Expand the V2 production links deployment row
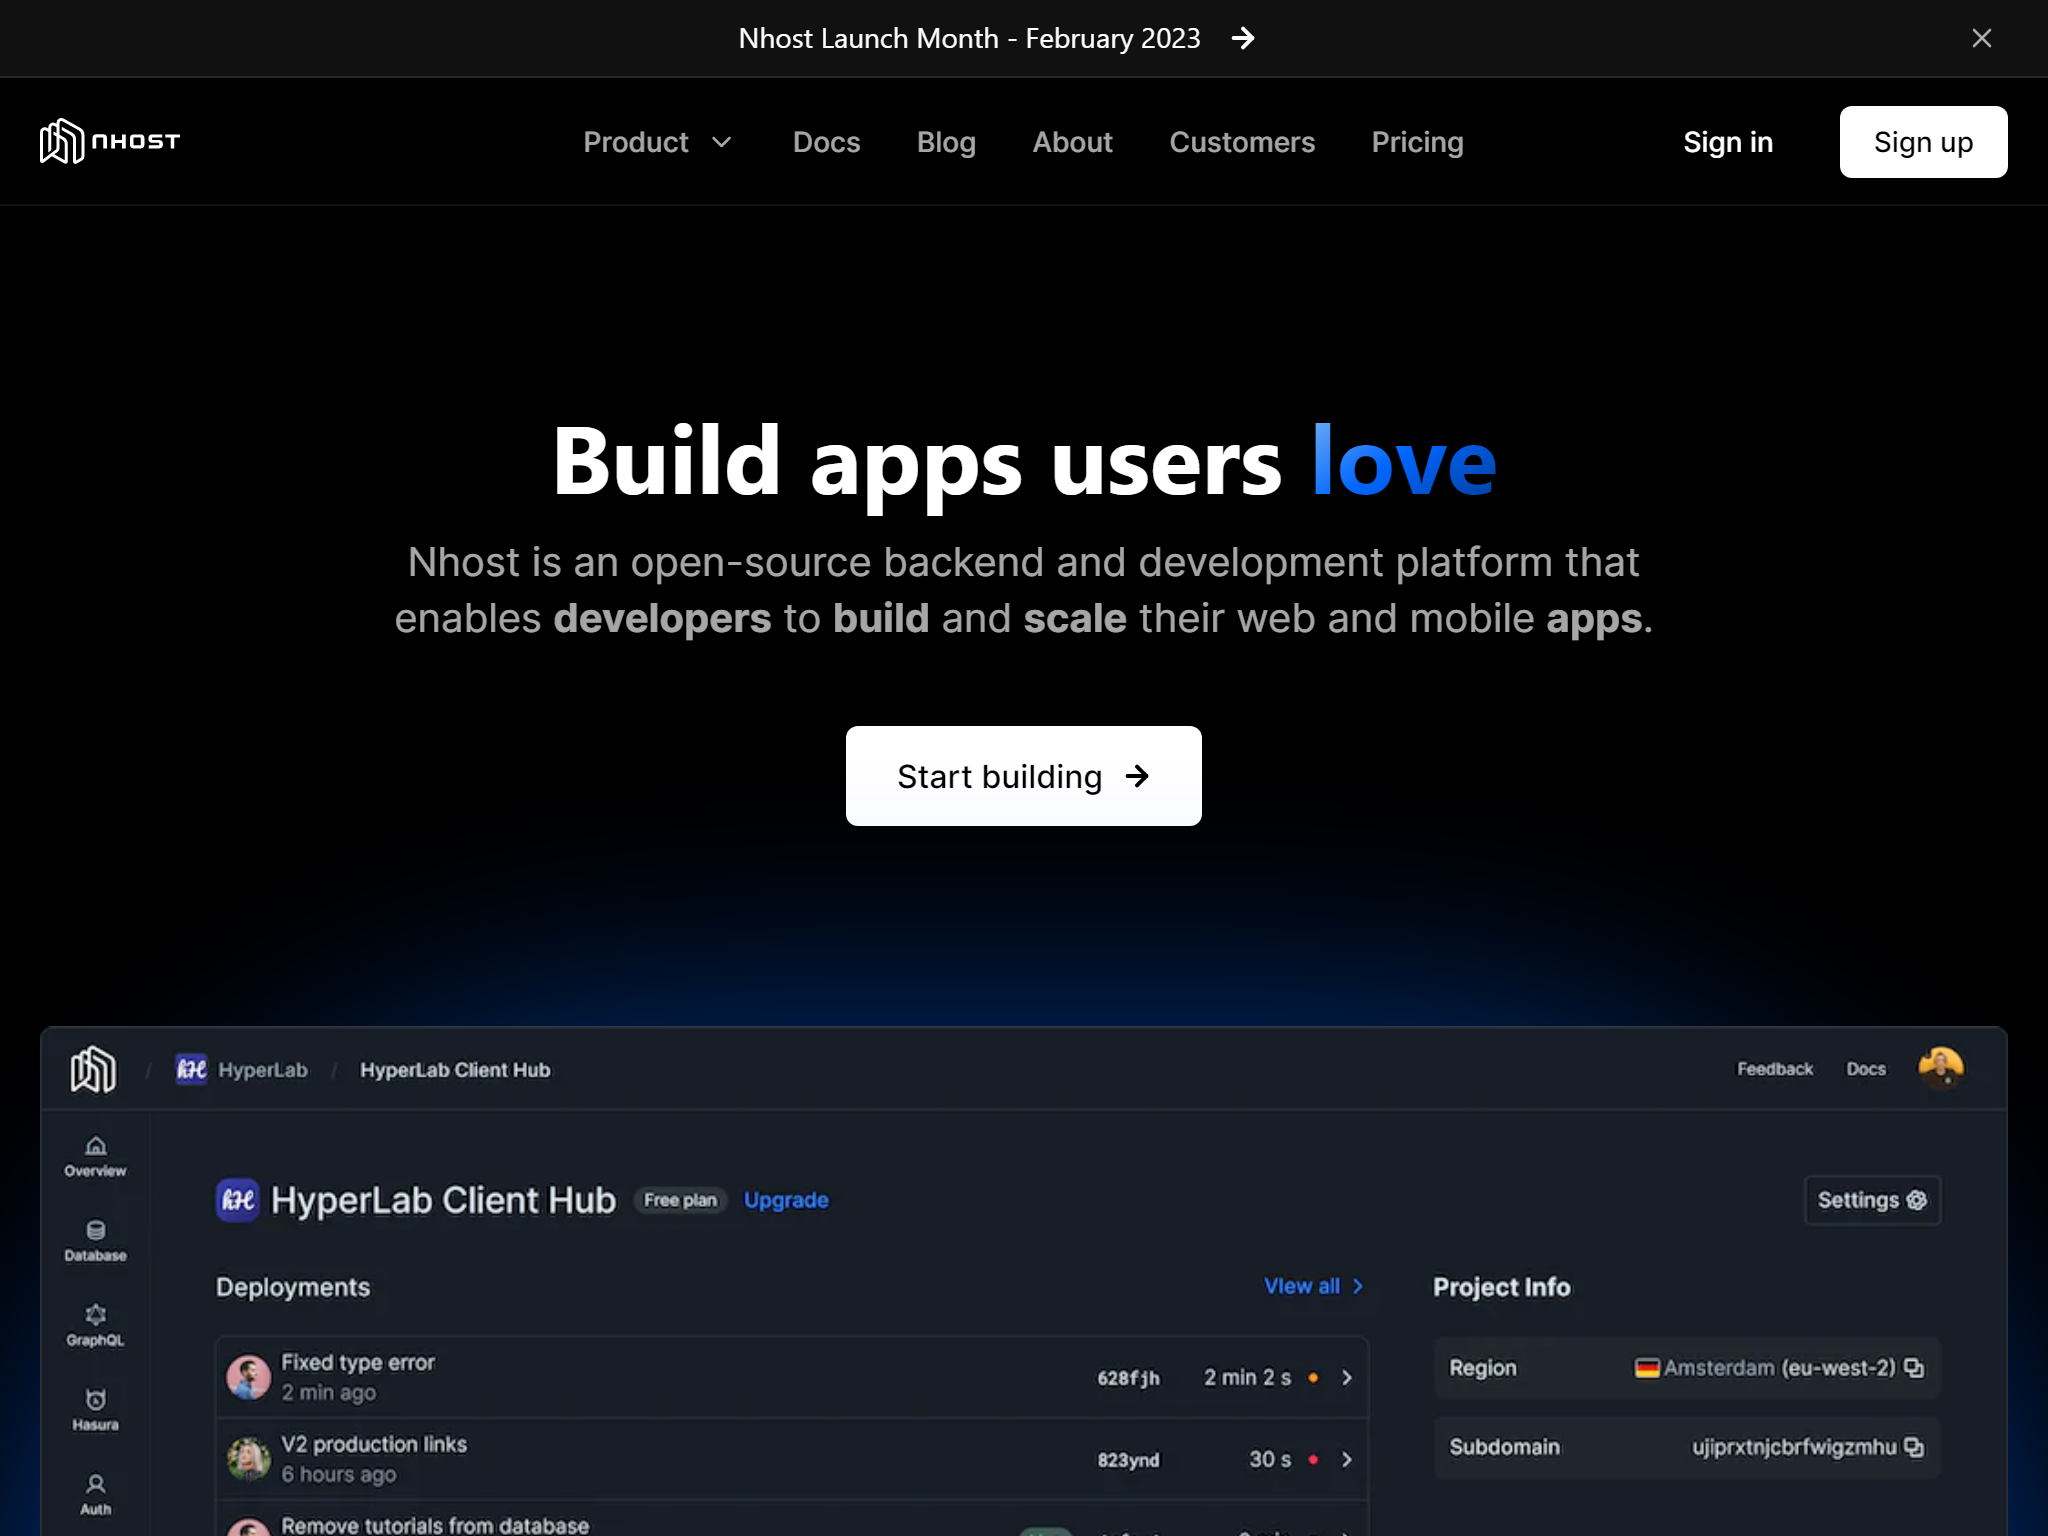This screenshot has height=1536, width=2048. pos(1347,1459)
